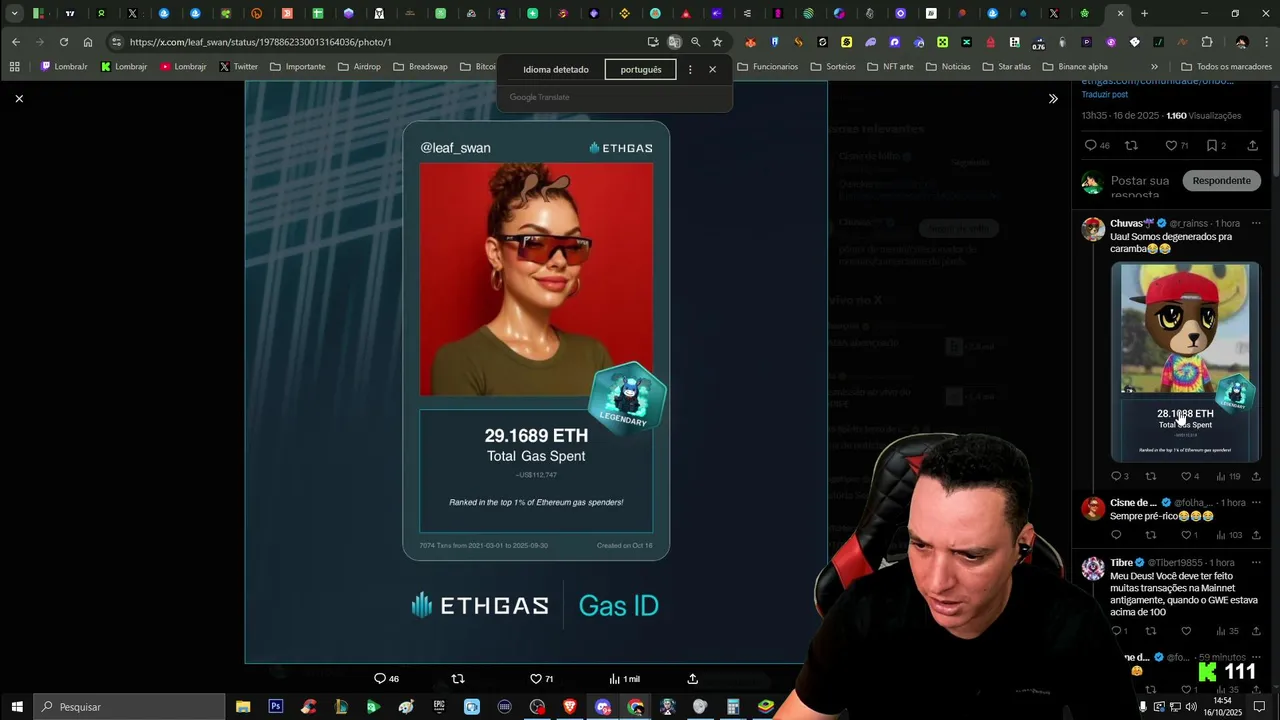Open the NFT arte bookmarks folder
Viewport: 1280px width, 720px height.
click(x=890, y=67)
